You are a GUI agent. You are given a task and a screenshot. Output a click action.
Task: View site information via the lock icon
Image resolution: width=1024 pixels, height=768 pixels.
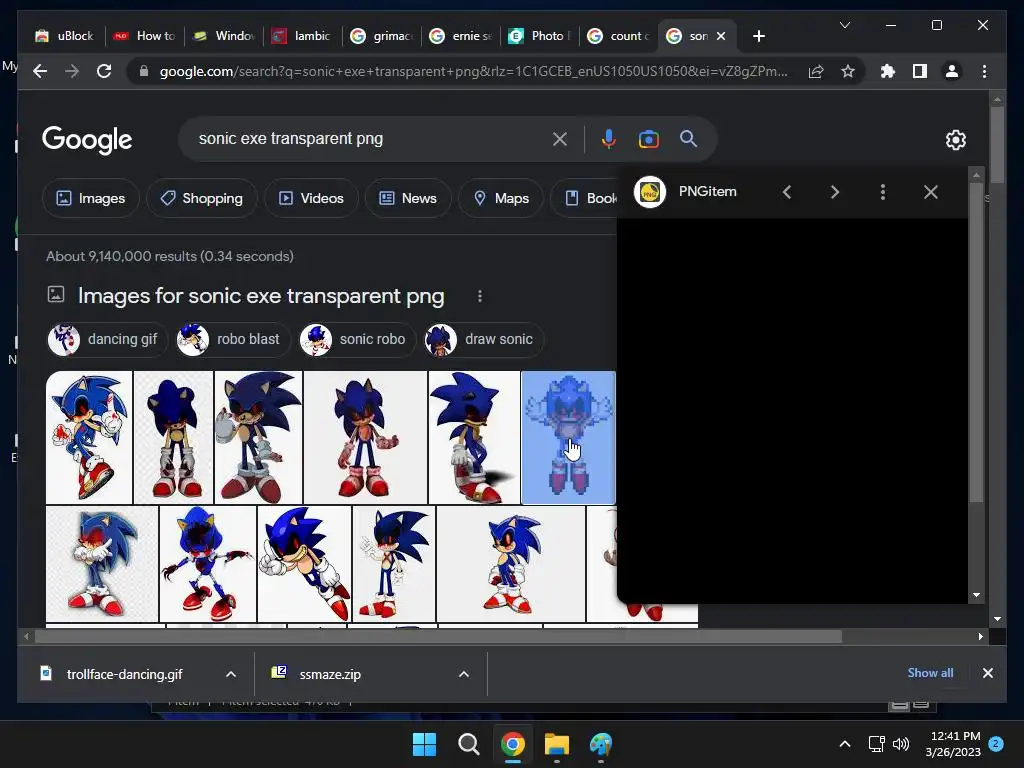pyautogui.click(x=144, y=71)
